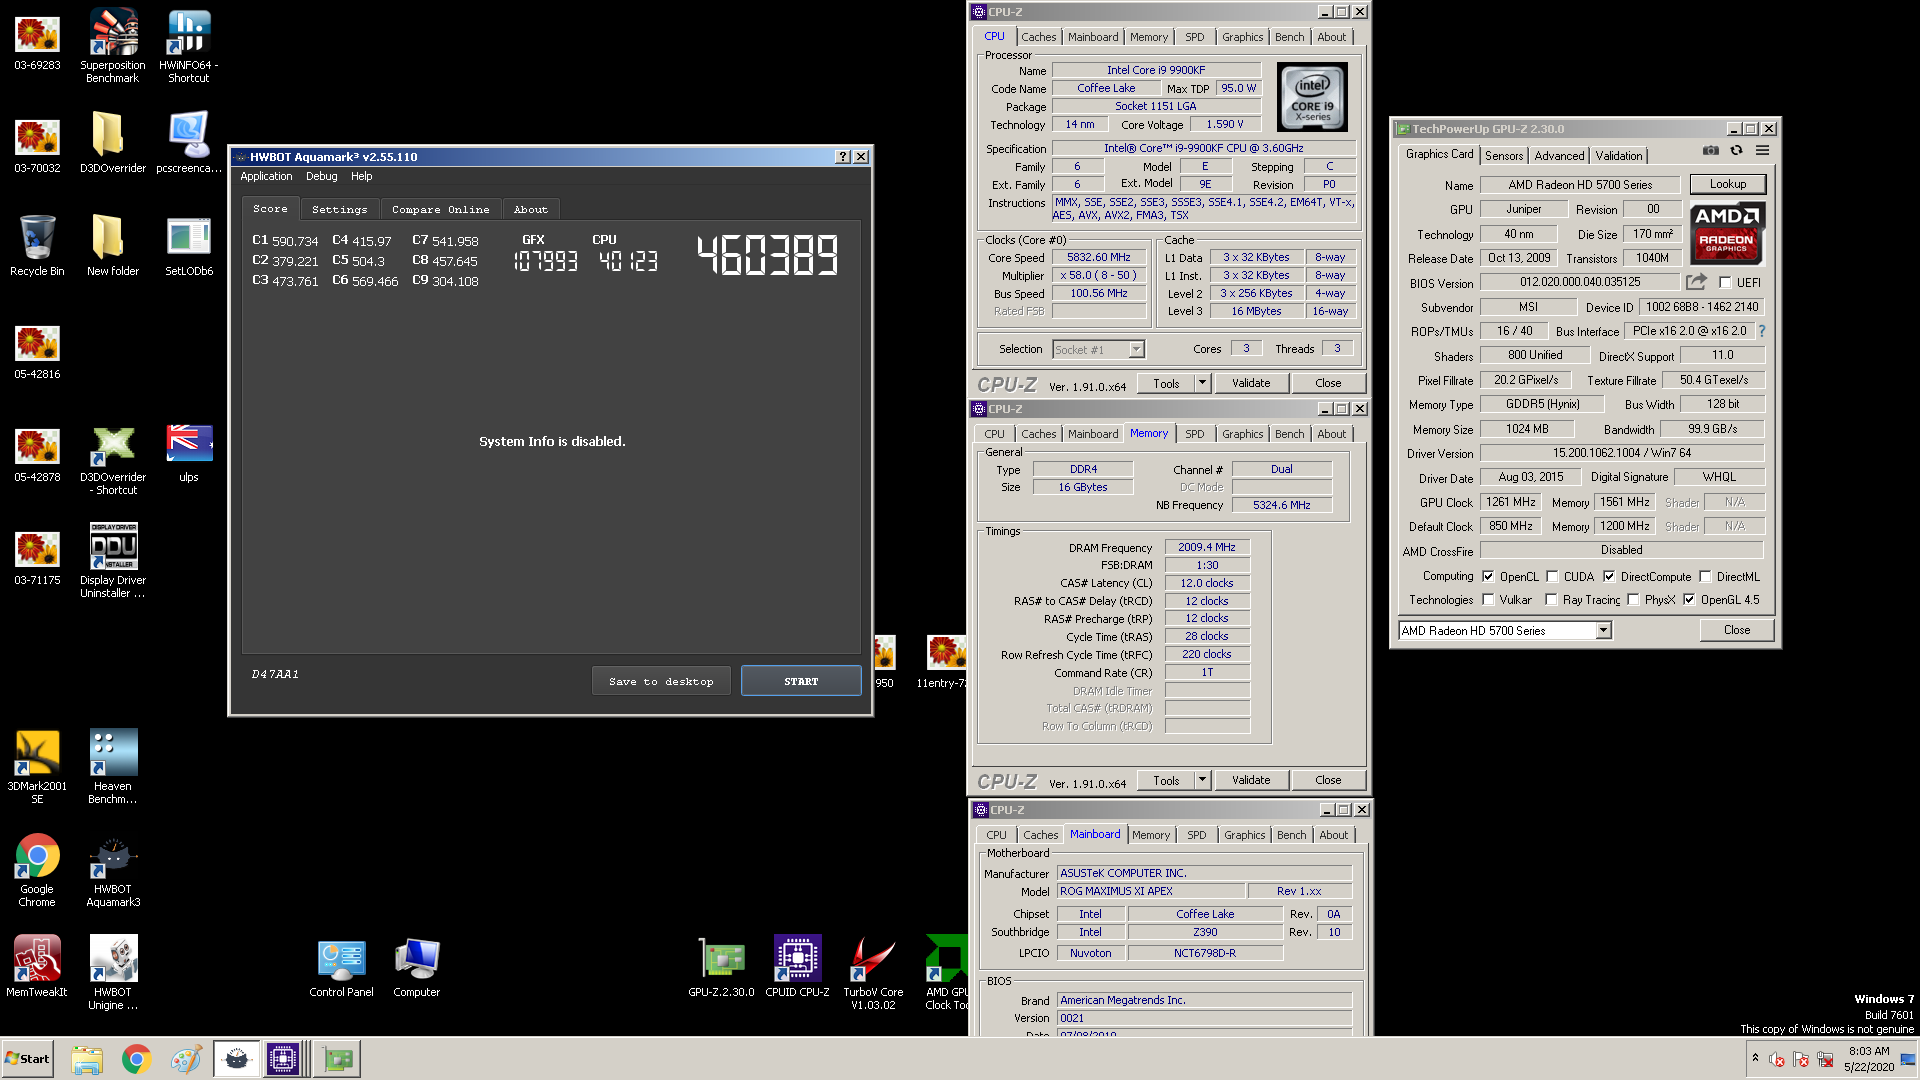The image size is (1920, 1080).
Task: Toggle Ray Tracing checkbox in GPU-Z
Action: click(1551, 600)
